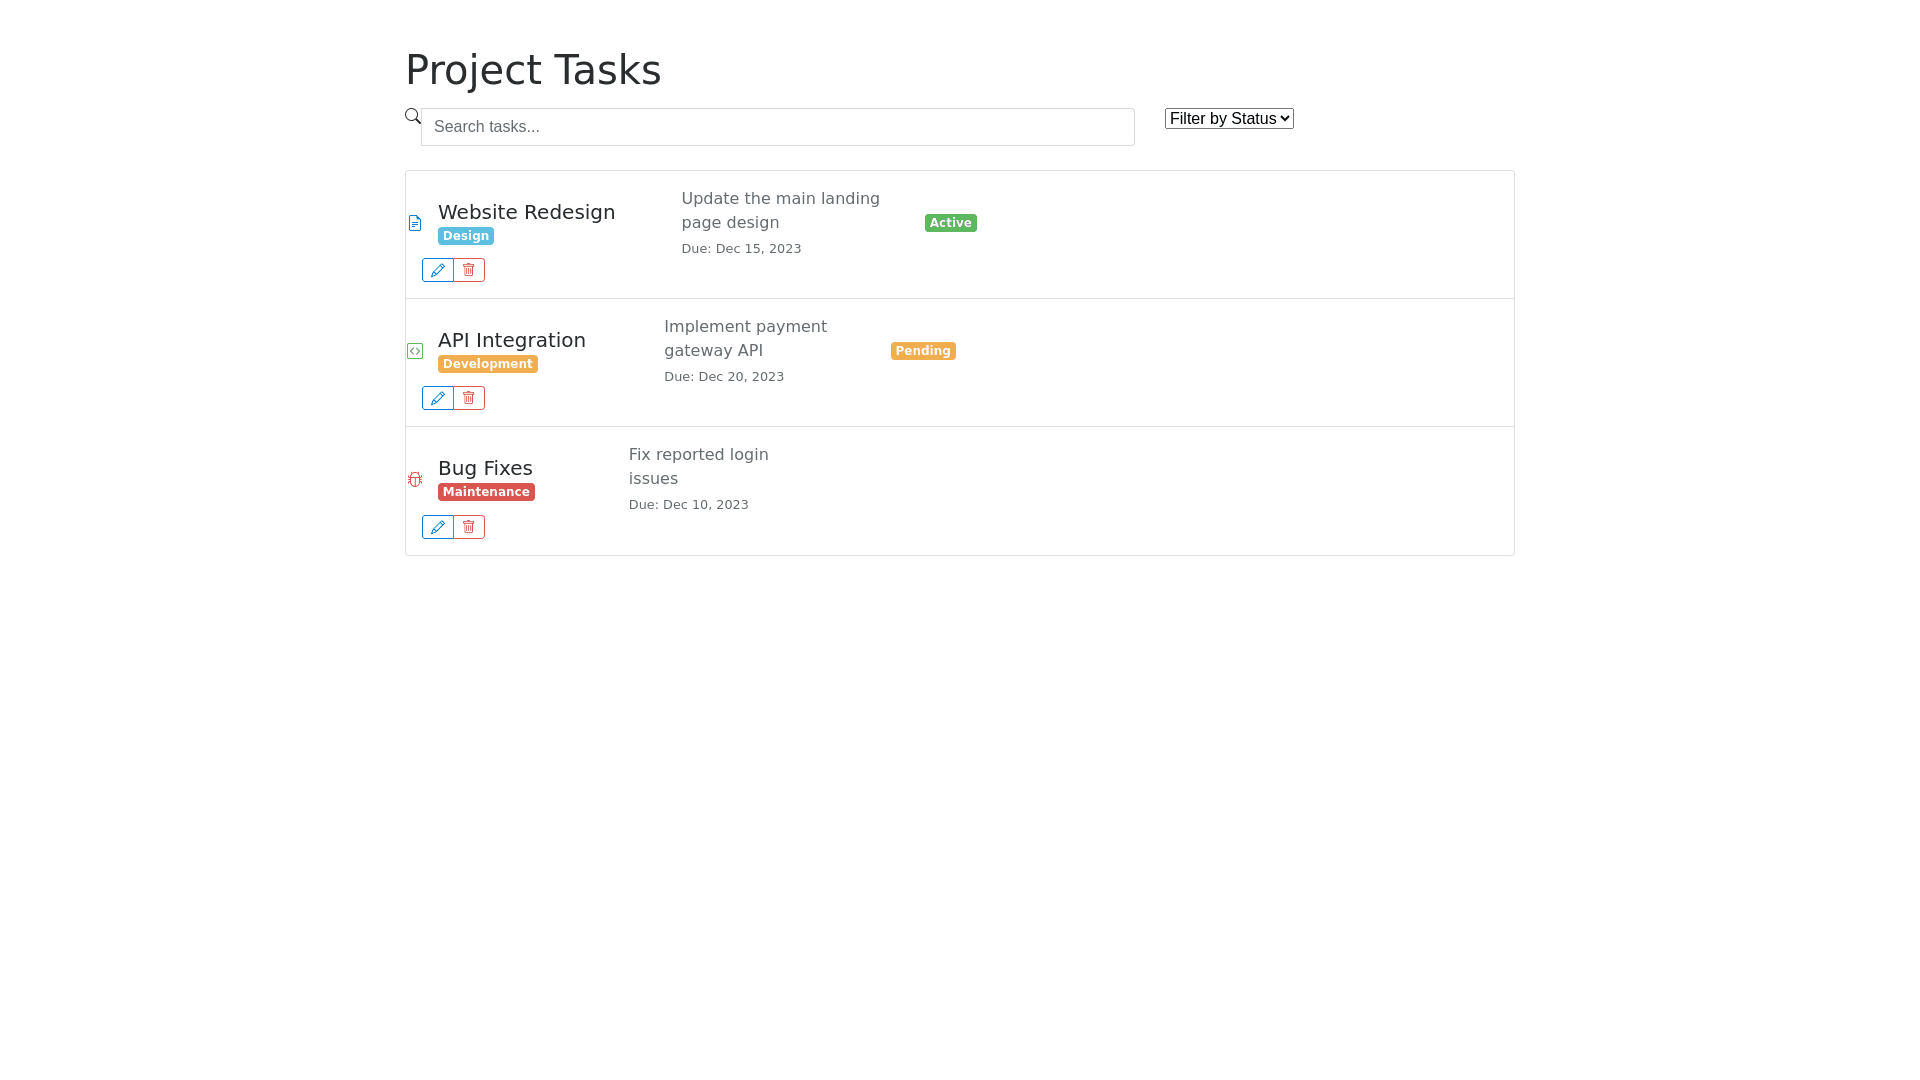Click the trash delete icon for Website Redesign
The image size is (1920, 1080).
click(x=469, y=270)
